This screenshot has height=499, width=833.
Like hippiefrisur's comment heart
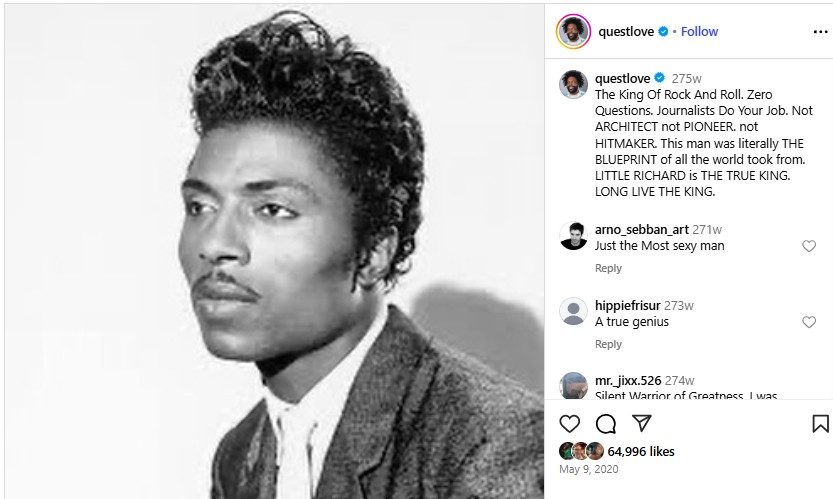(x=809, y=322)
